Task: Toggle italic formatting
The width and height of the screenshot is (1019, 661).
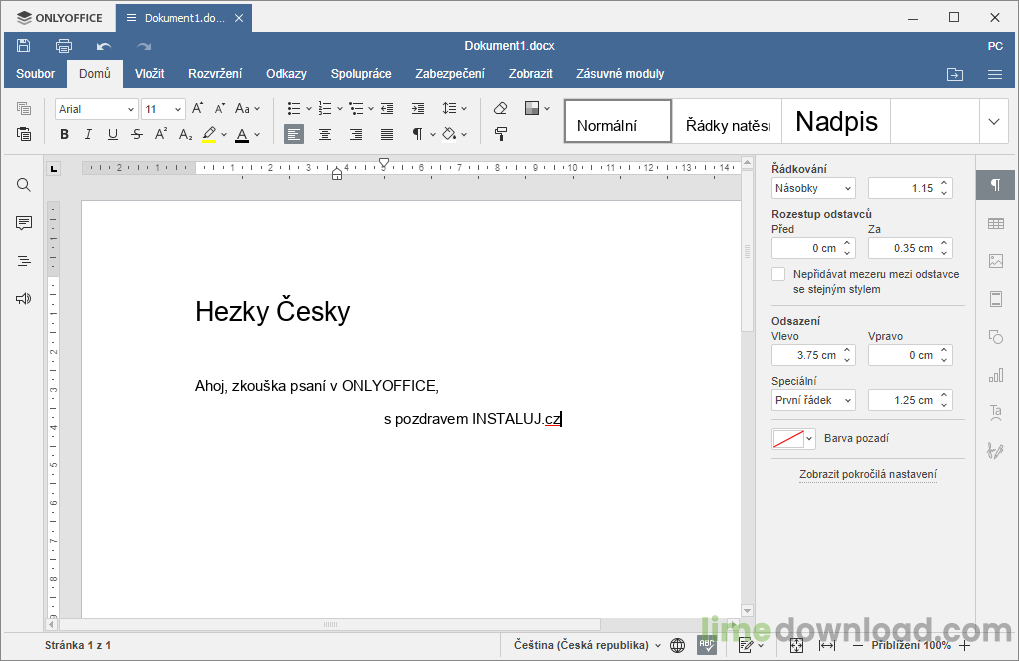Action: click(x=88, y=133)
